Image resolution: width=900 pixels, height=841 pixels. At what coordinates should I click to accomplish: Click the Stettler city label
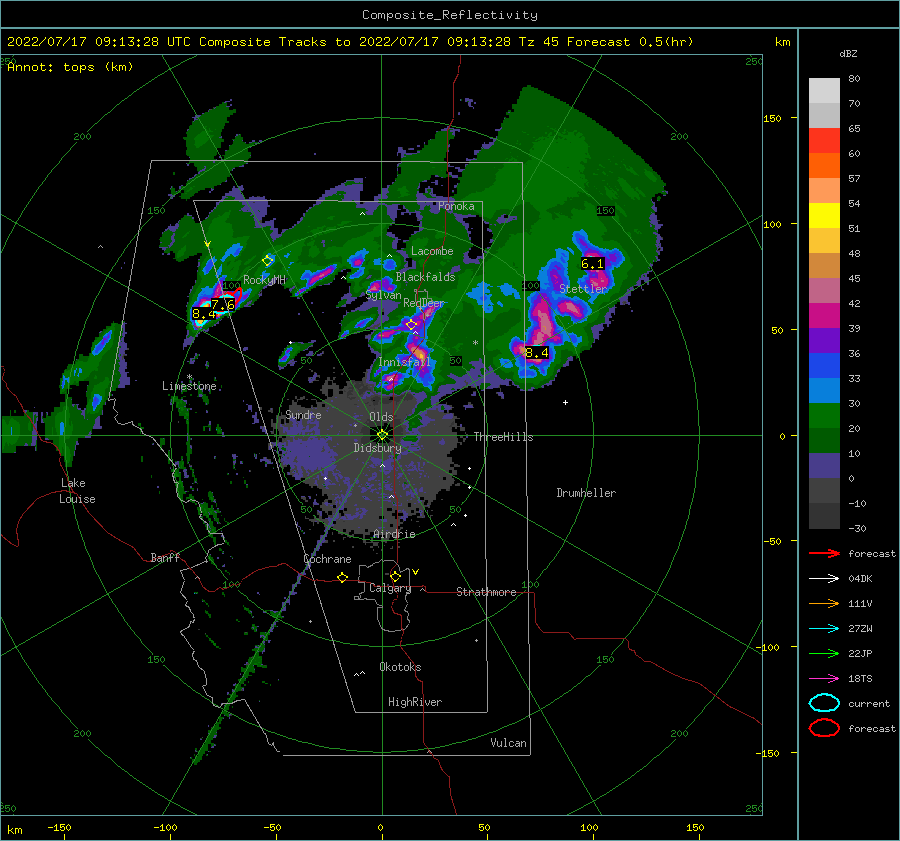[x=583, y=289]
